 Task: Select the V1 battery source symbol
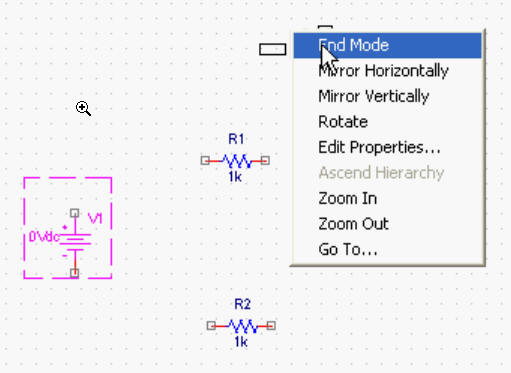75,243
